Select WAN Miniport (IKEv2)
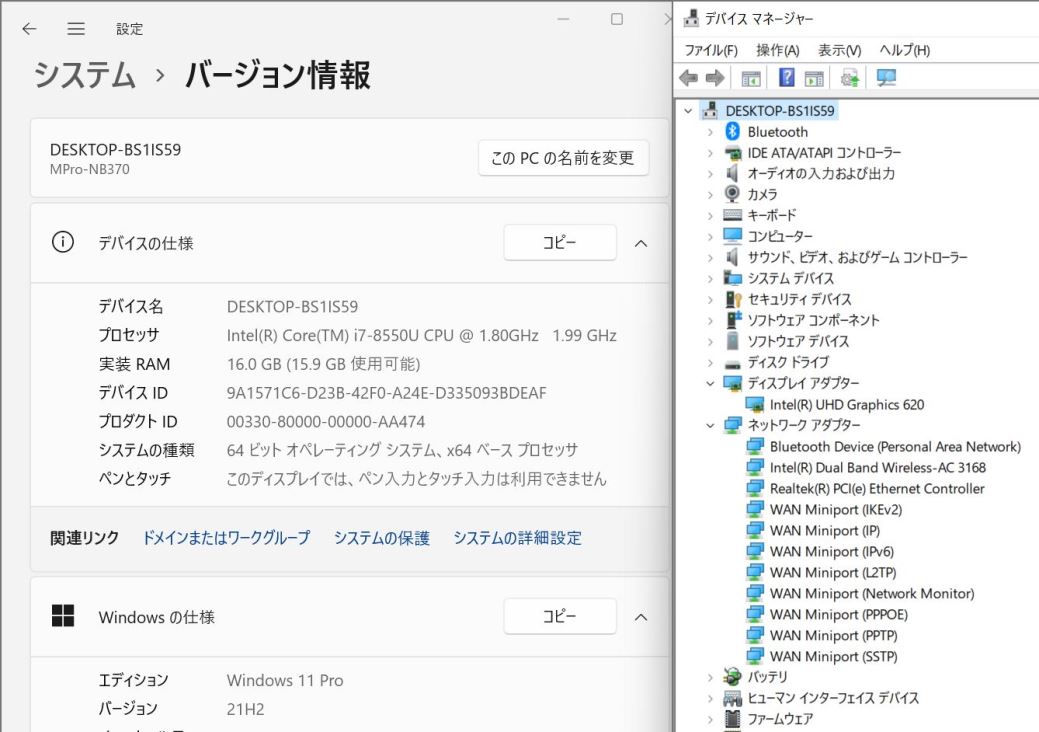Viewport: 1039px width, 732px height. click(x=836, y=509)
